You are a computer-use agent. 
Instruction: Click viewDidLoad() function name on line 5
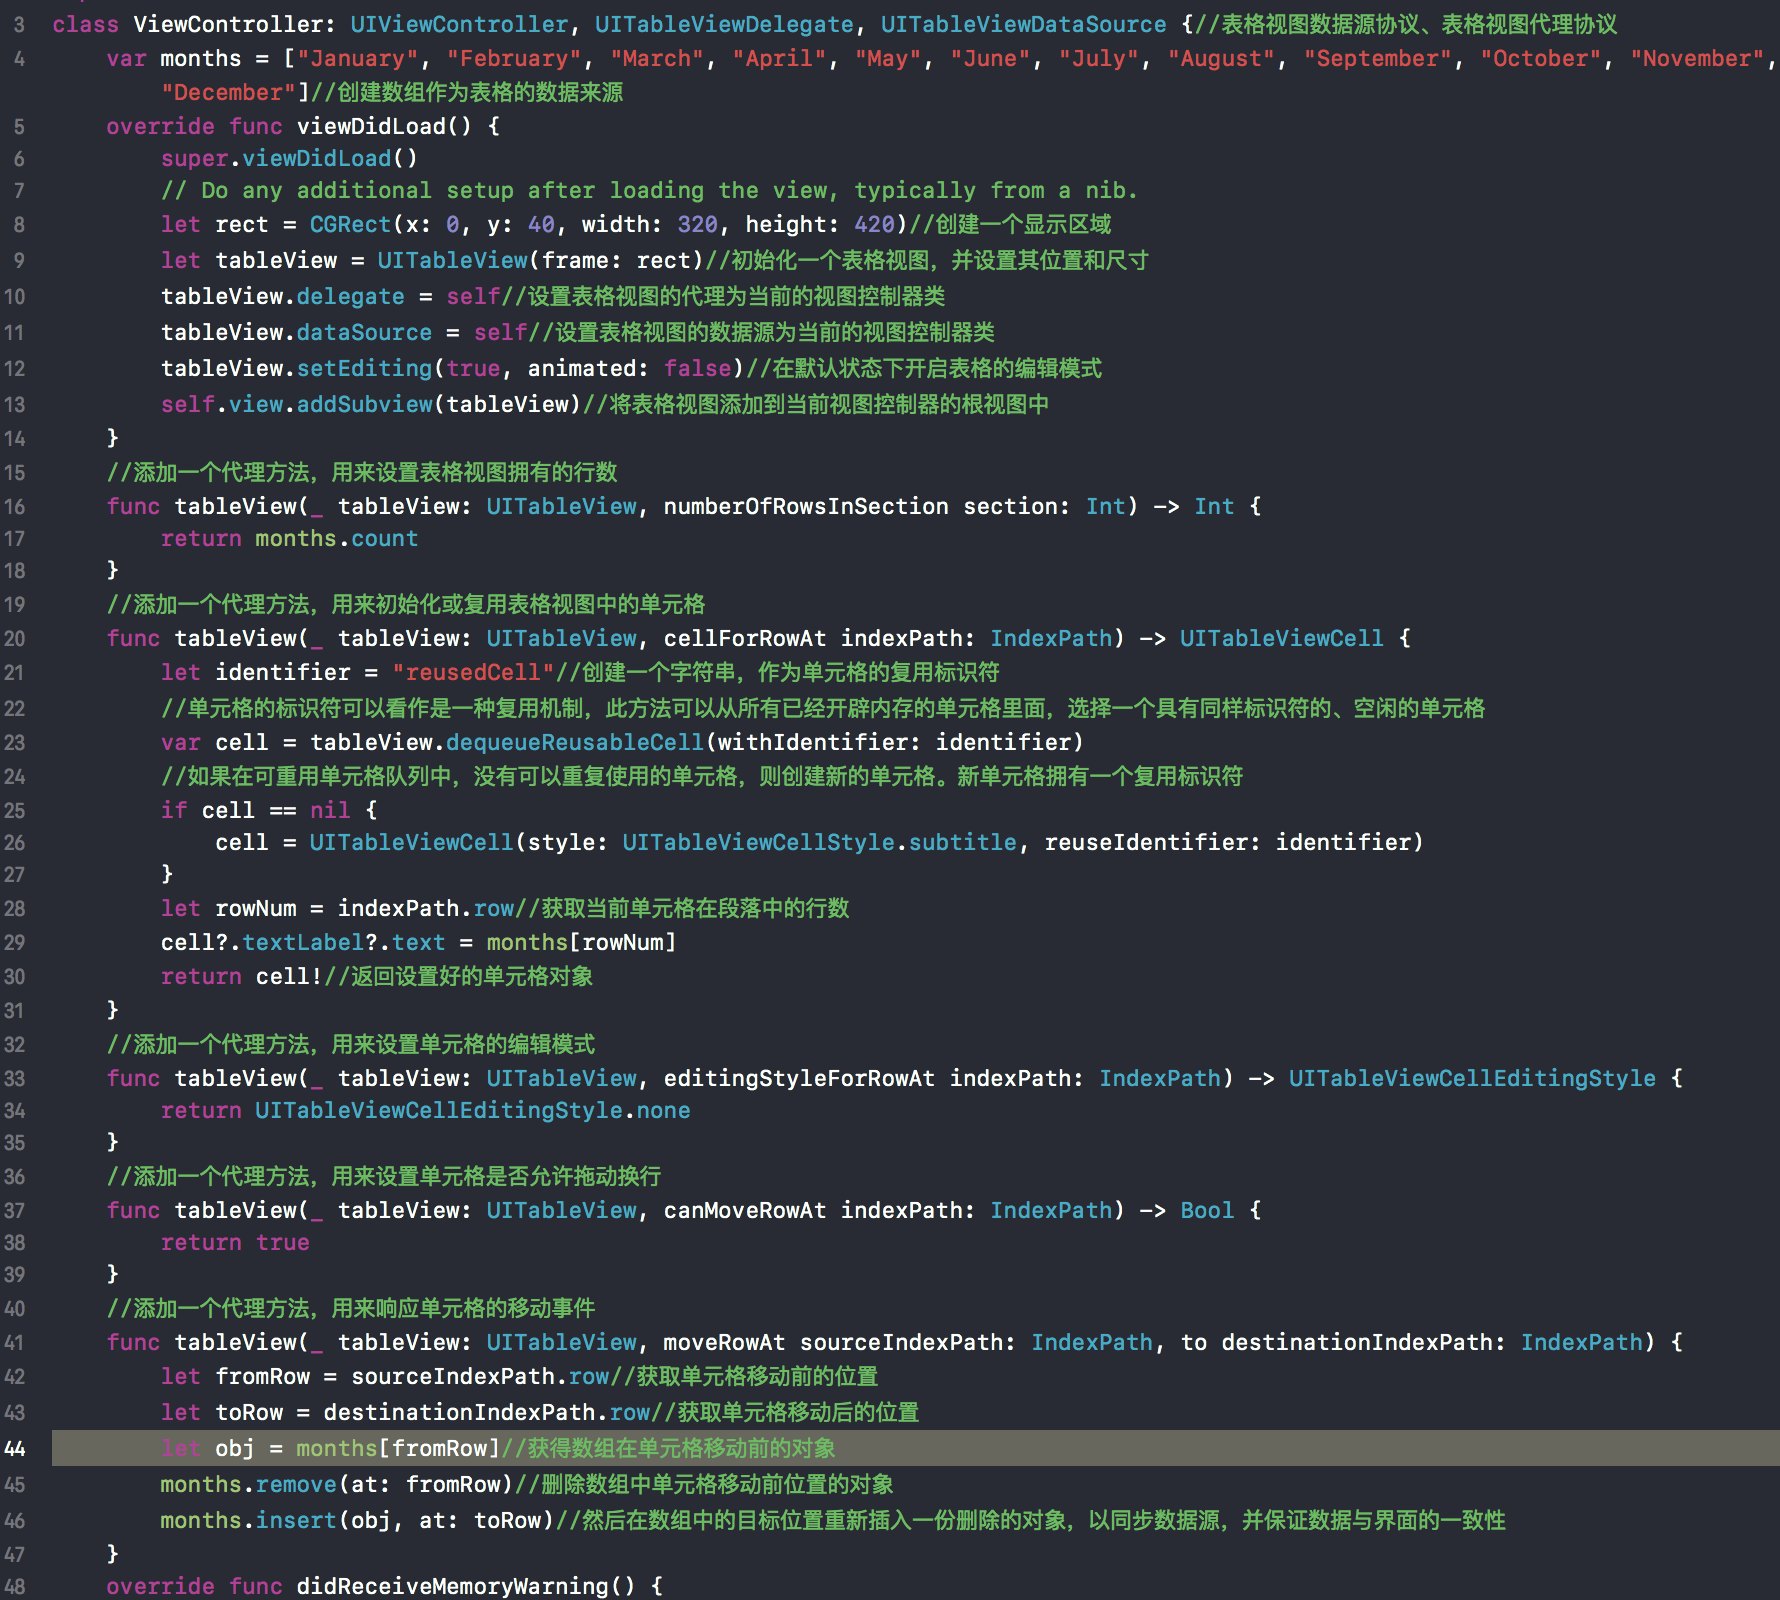(x=383, y=126)
